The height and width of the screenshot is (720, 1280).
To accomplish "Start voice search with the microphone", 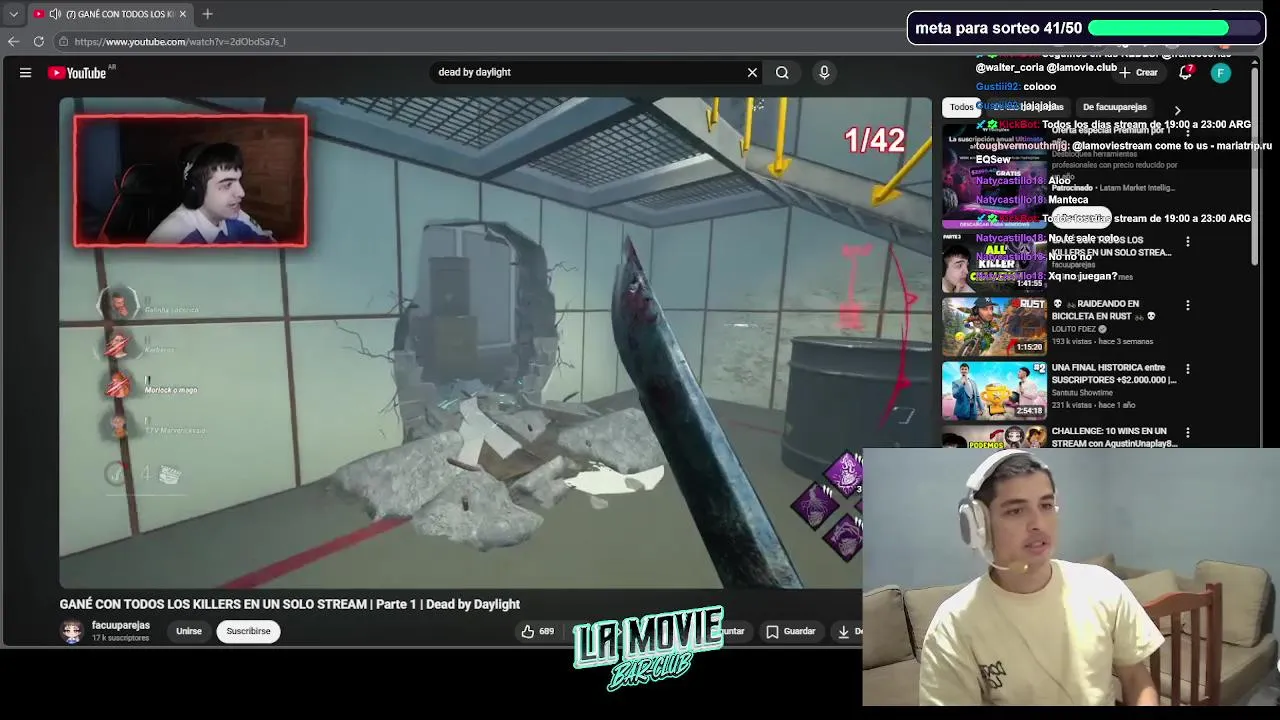I will (824, 72).
